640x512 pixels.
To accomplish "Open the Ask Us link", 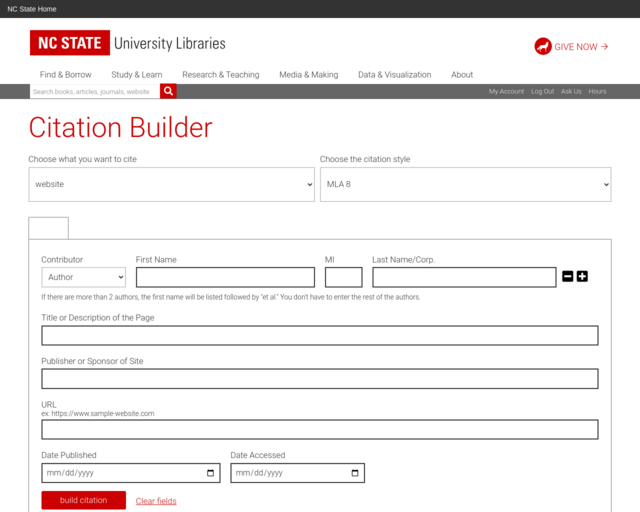I will (571, 91).
